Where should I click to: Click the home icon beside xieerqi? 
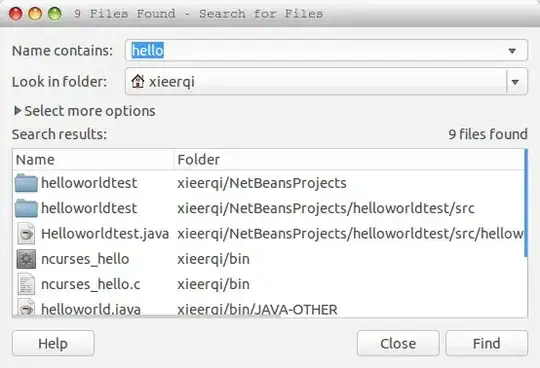(138, 82)
